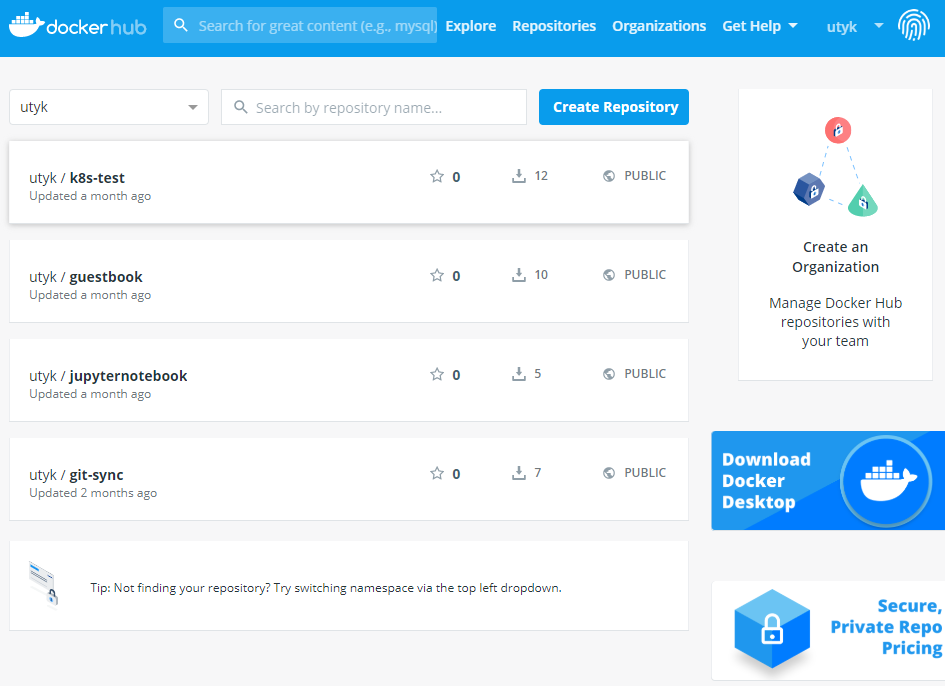Open the Explore page
Screen dimensions: 945x686
coord(471,26)
